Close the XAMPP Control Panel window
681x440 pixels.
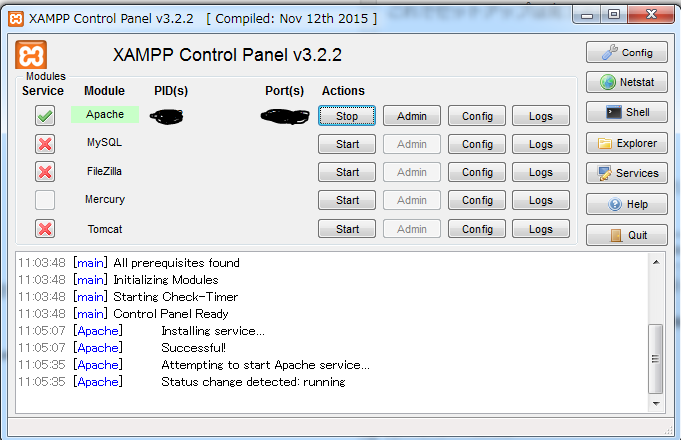pos(651,15)
